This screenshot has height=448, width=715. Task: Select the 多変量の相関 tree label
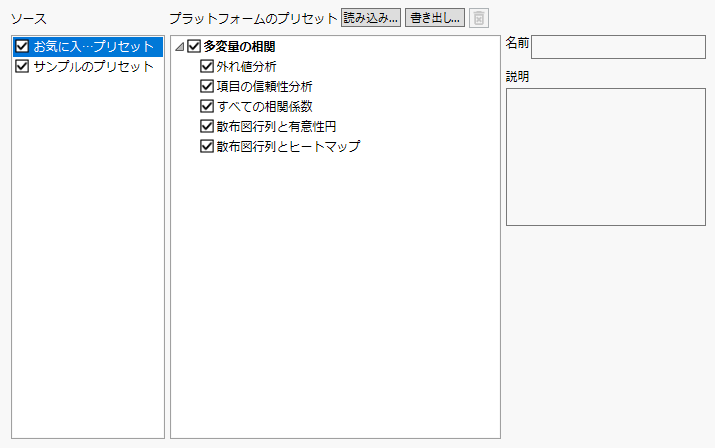click(x=239, y=47)
